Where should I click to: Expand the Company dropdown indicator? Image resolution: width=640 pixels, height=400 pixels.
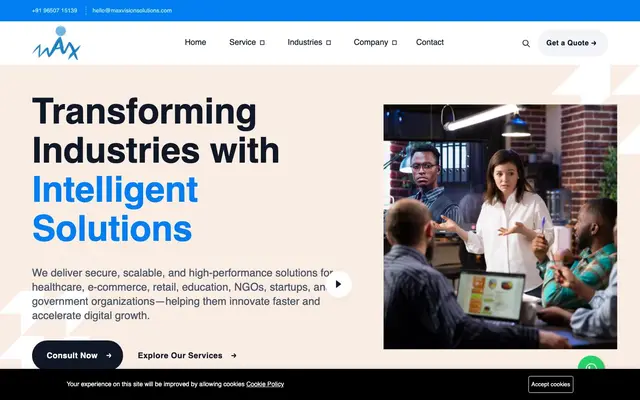tap(394, 42)
